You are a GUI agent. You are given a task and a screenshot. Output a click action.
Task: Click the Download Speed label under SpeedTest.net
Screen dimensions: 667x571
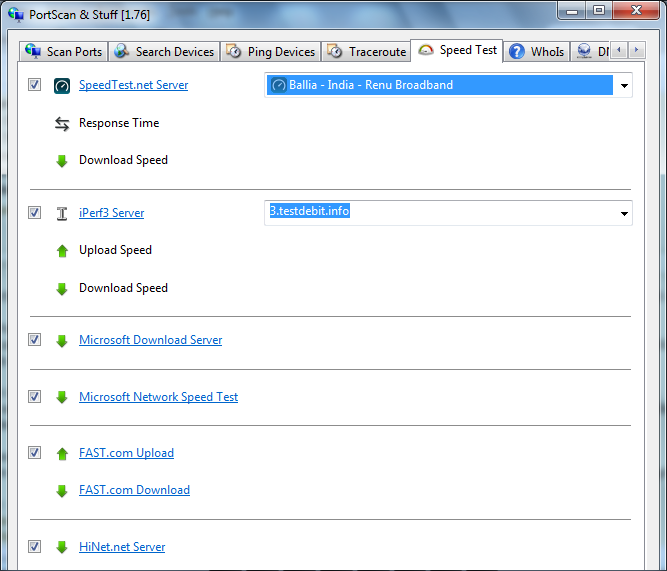123,160
